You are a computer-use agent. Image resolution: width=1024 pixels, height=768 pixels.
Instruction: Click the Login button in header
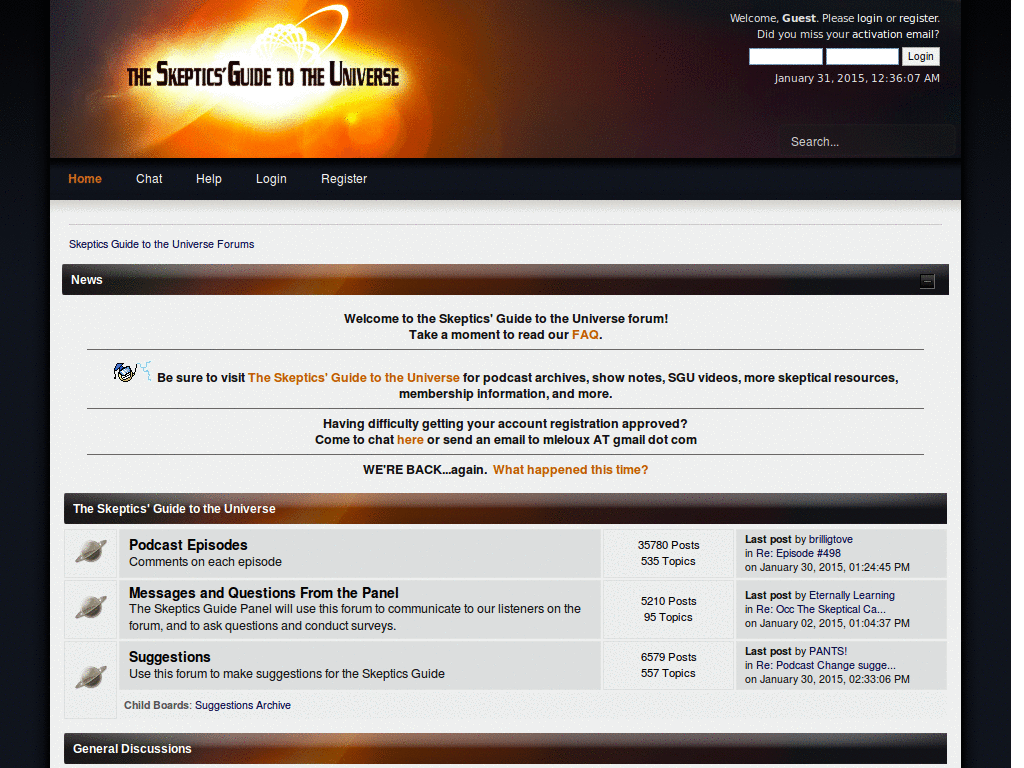[x=921, y=56]
